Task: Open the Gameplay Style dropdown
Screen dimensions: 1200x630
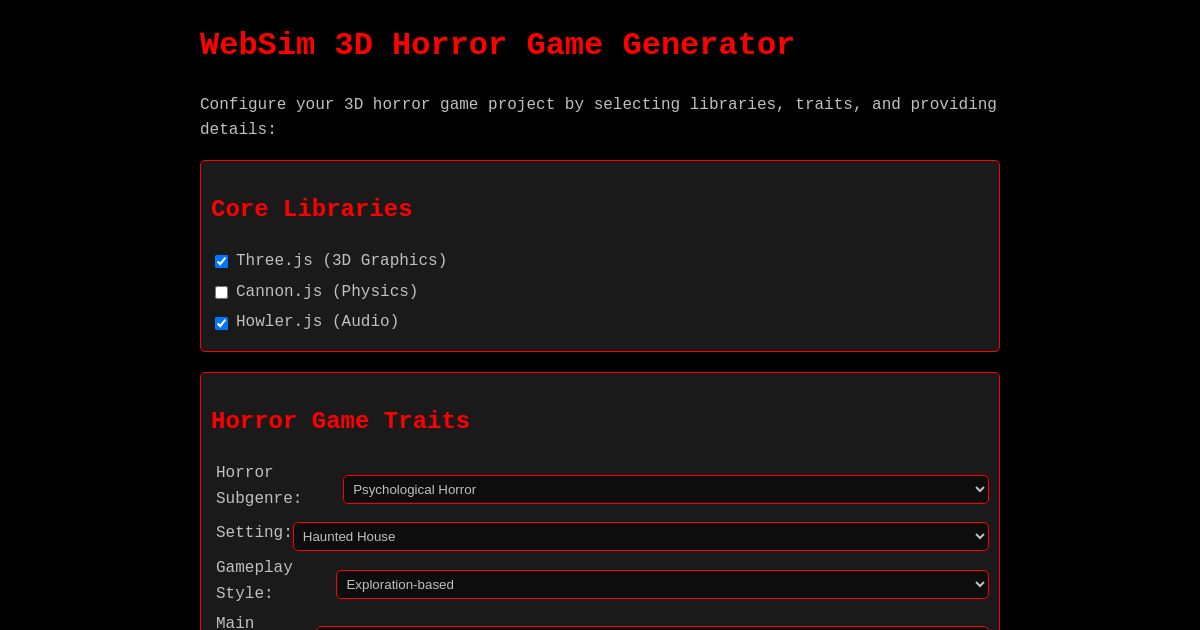Action: (x=663, y=584)
